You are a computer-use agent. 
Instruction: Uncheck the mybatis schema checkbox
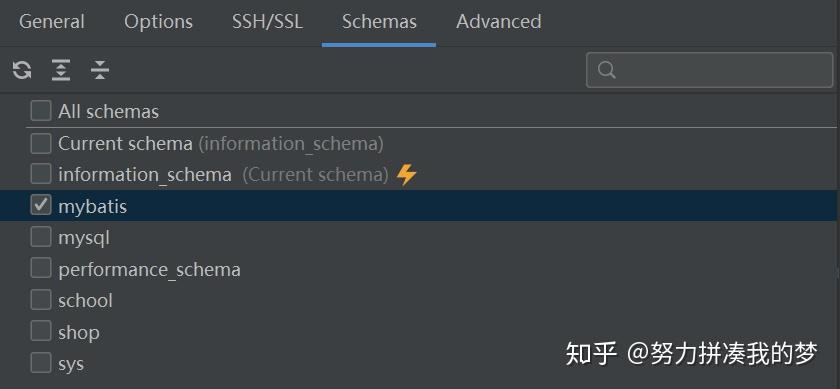[x=41, y=205]
